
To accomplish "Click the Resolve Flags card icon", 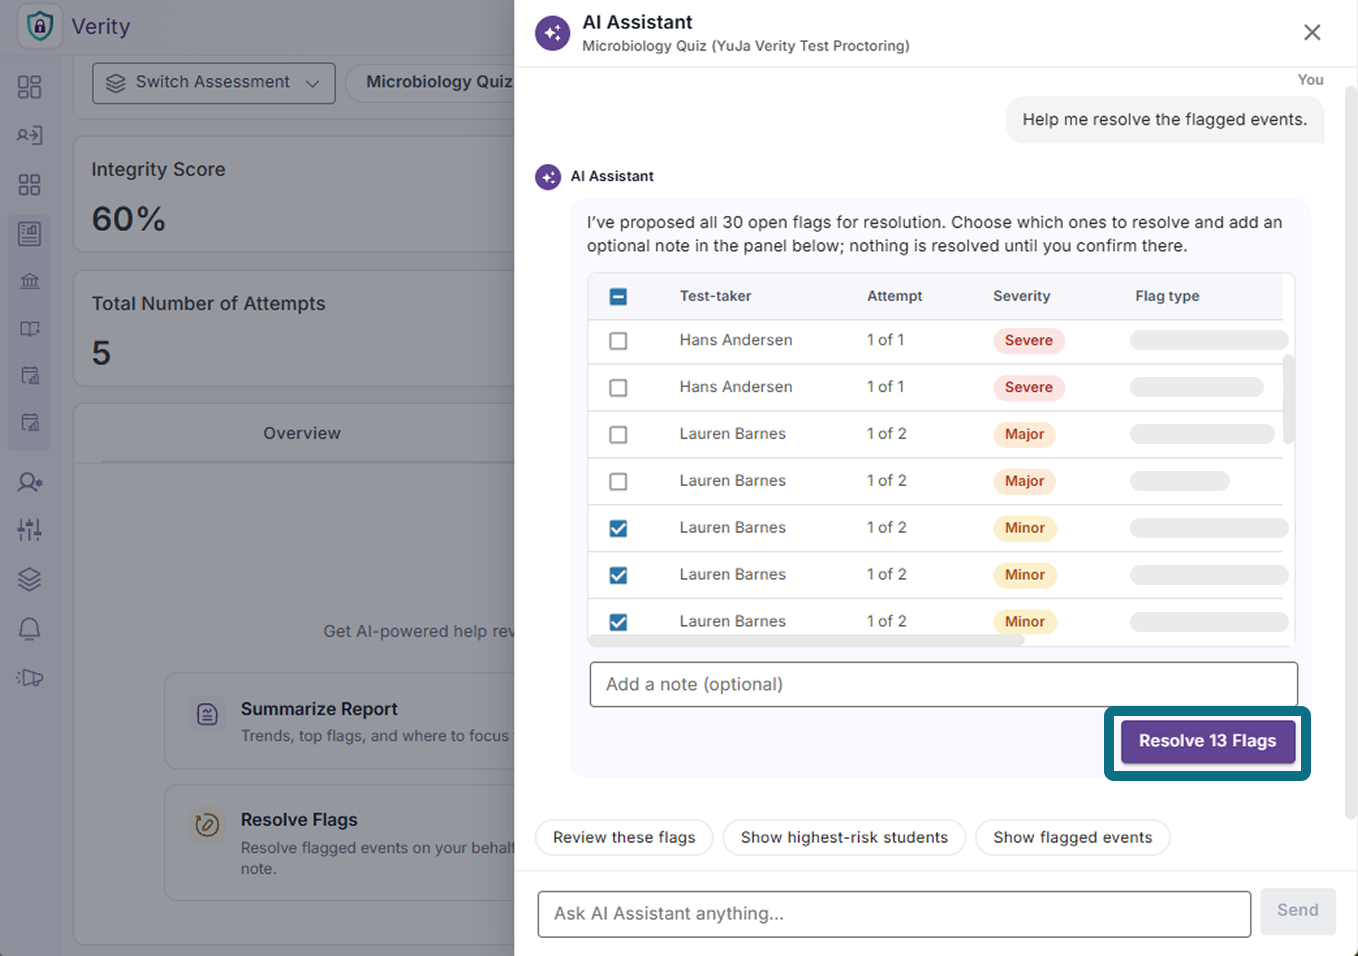I will click(x=207, y=825).
